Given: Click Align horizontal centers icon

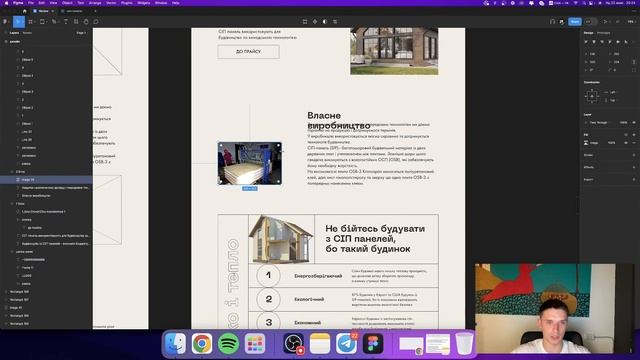Looking at the screenshot, I should tap(594, 42).
